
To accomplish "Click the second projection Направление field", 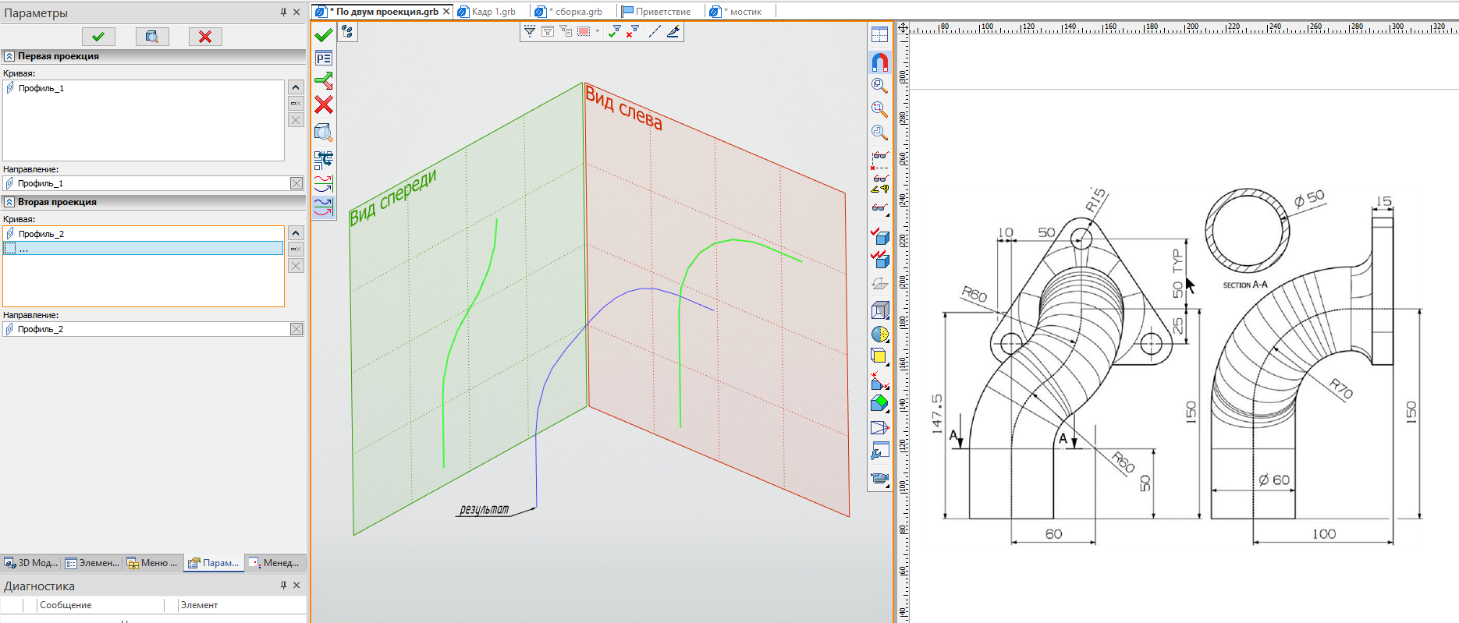I will tap(146, 329).
